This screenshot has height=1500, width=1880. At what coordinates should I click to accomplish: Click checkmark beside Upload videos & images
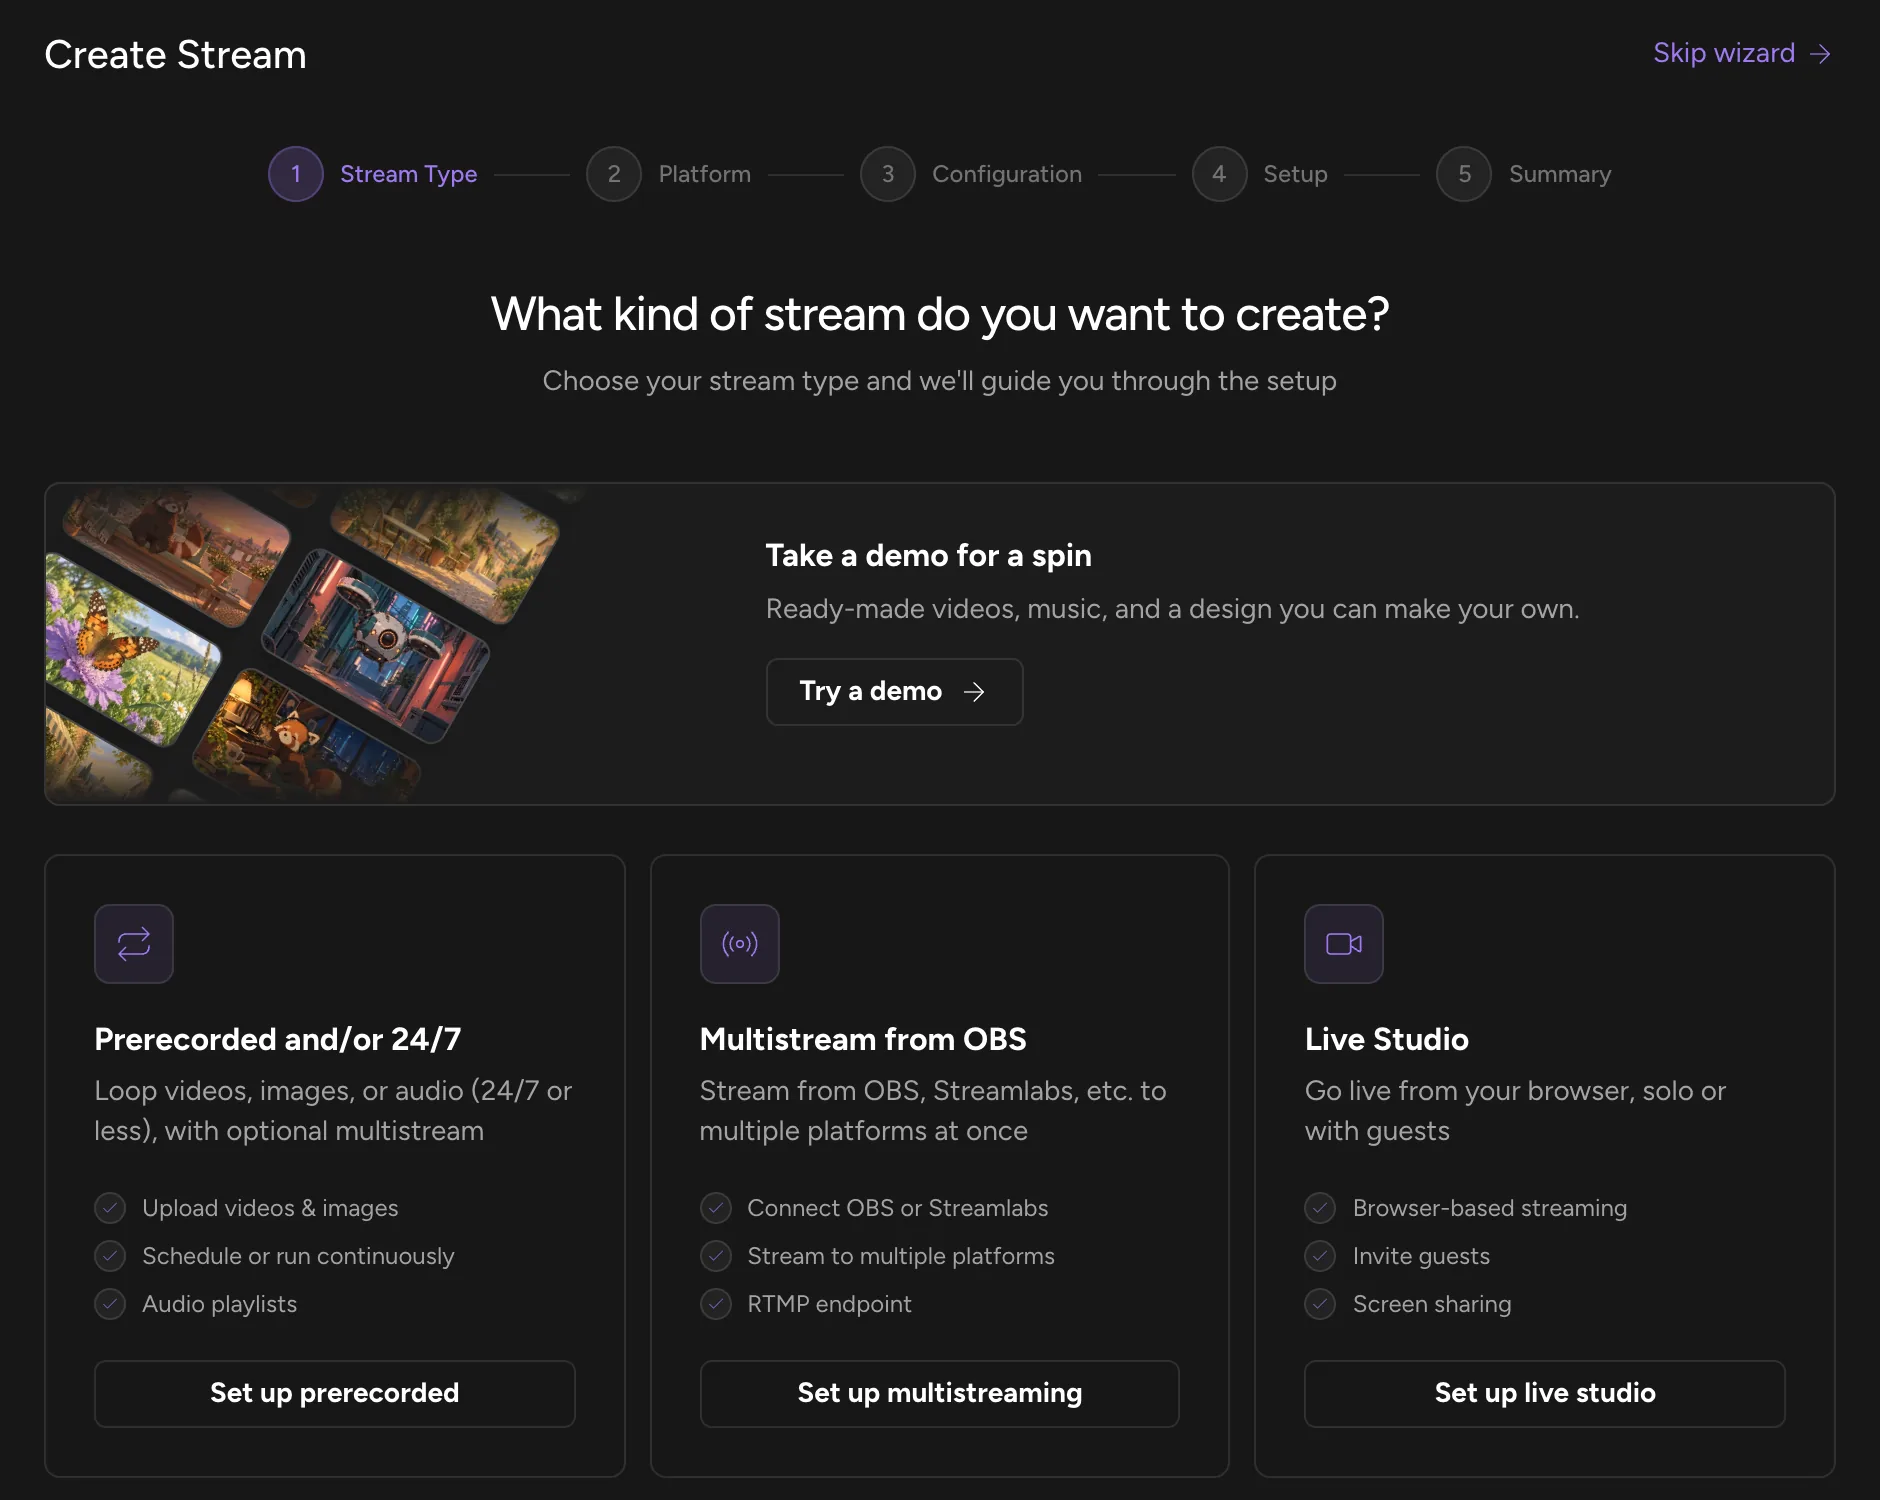pyautogui.click(x=110, y=1208)
